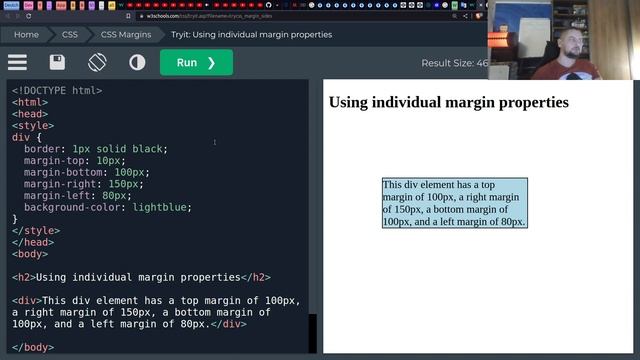Click the browser back arrow
Image resolution: width=640 pixels, height=360 pixels.
click(x=7, y=16)
